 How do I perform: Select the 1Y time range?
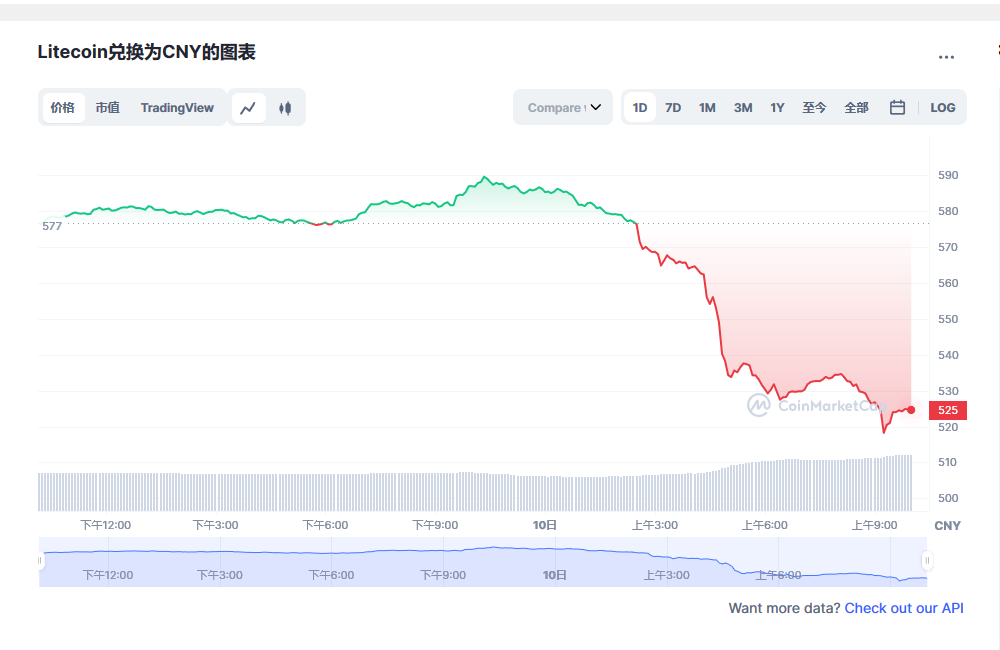coord(777,107)
